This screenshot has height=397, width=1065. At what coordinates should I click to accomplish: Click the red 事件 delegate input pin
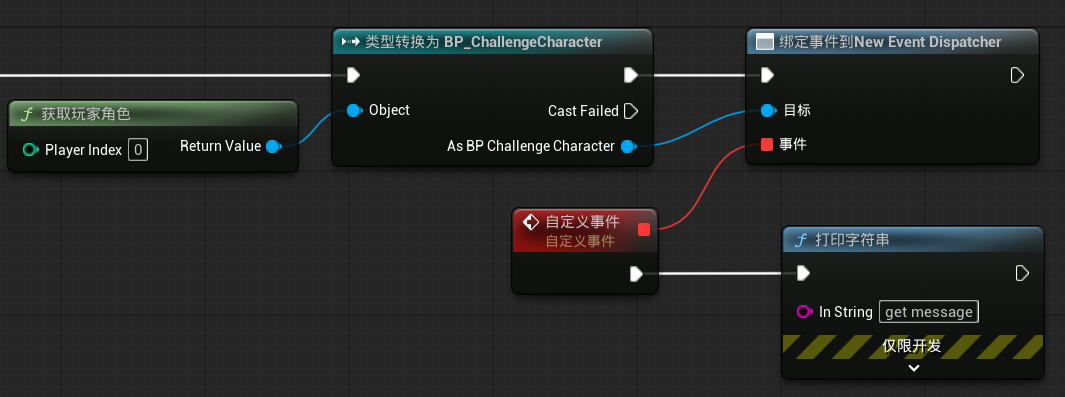(x=767, y=144)
